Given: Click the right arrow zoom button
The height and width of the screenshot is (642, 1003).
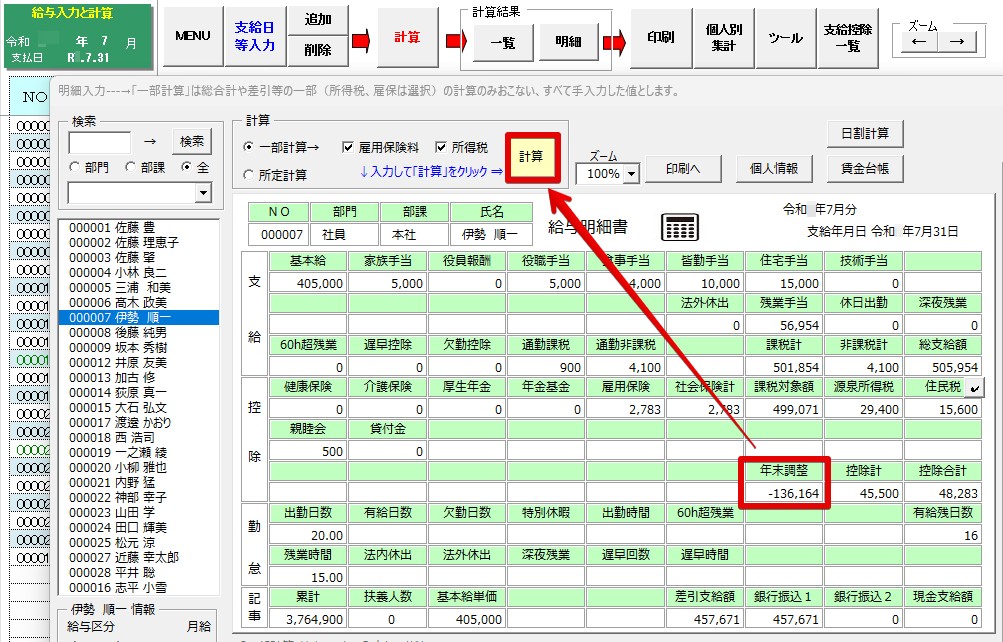Looking at the screenshot, I should click(x=957, y=42).
